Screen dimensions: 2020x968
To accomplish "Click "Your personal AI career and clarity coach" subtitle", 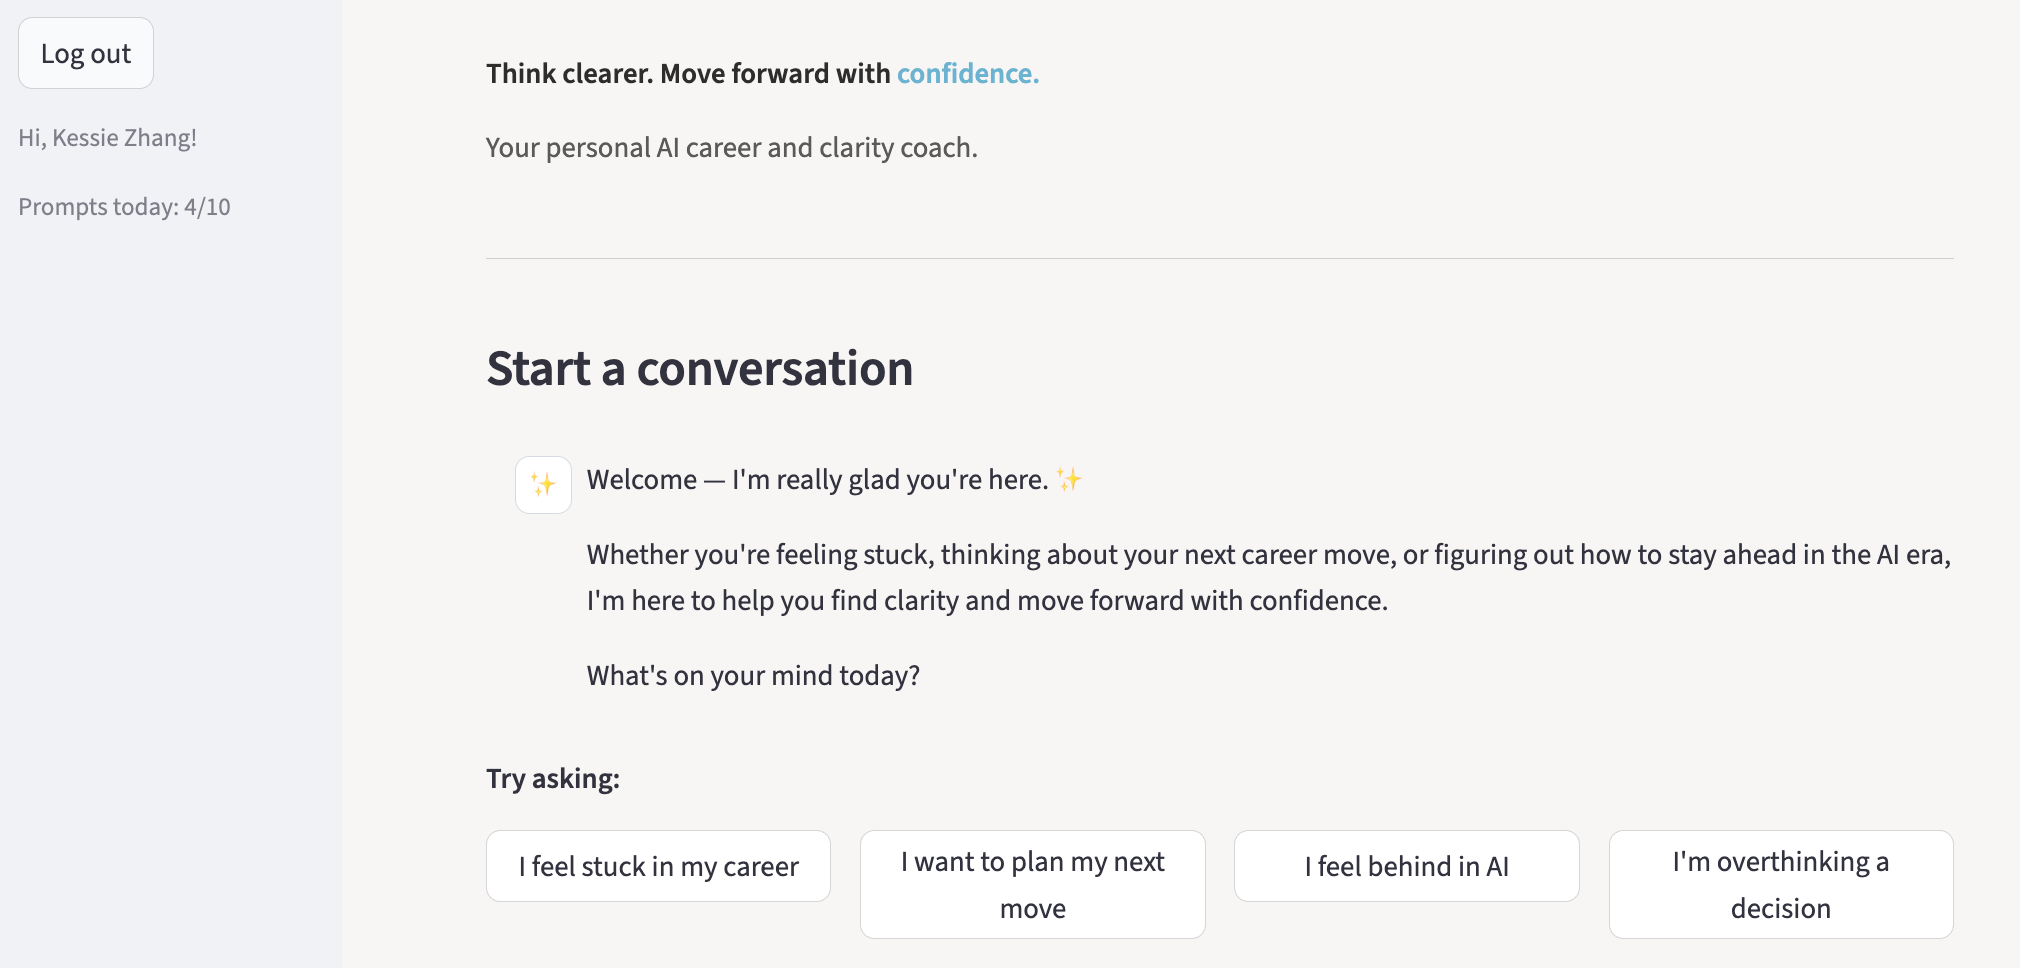I will (x=731, y=148).
